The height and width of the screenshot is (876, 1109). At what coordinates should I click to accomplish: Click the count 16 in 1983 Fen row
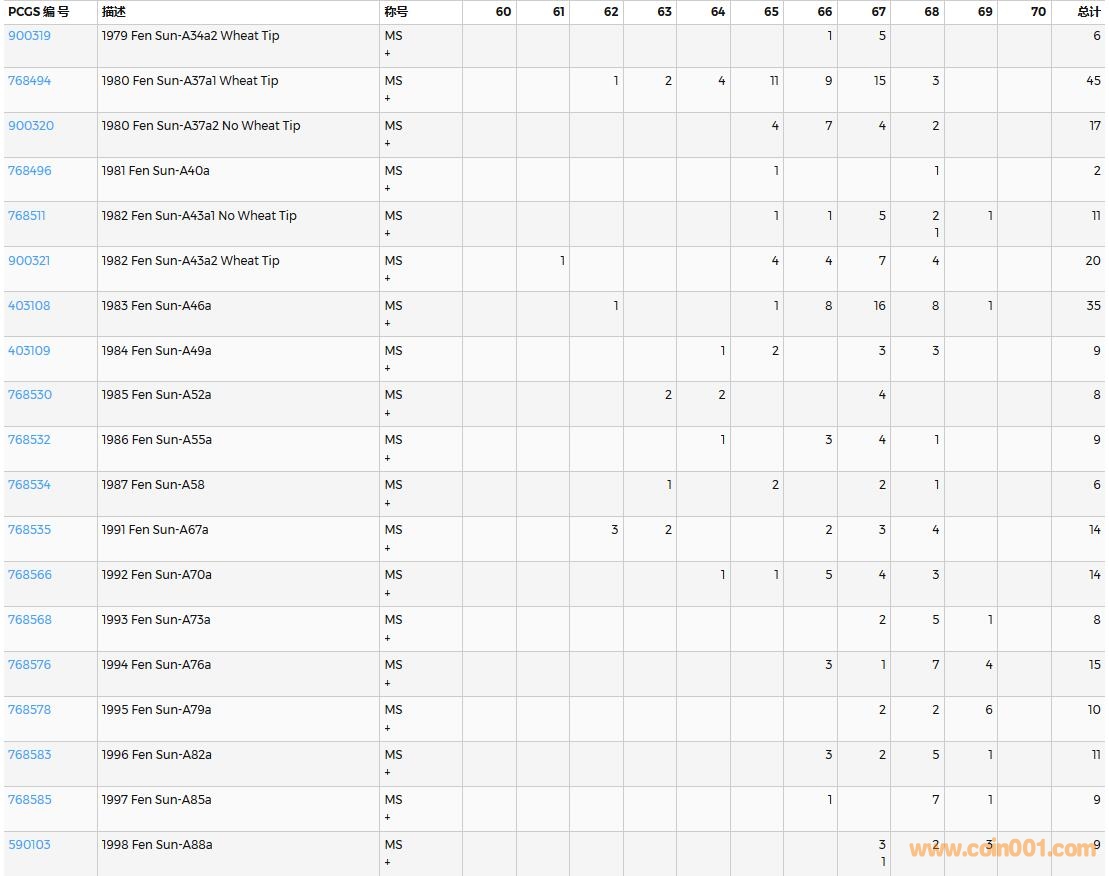tap(879, 306)
